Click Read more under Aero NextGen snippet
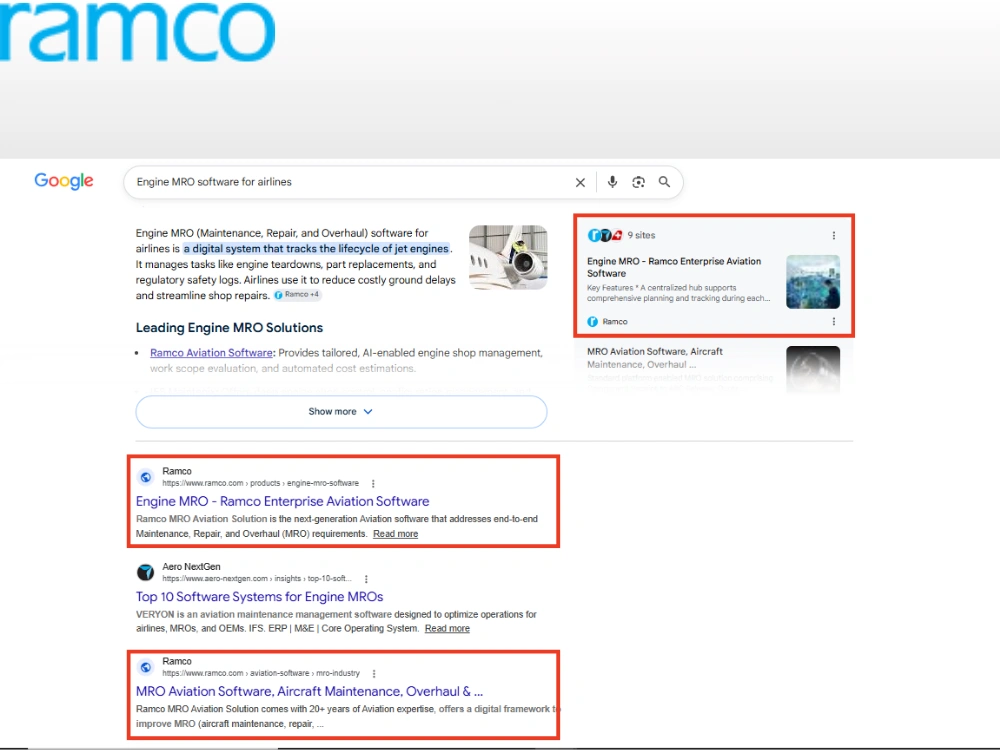The width and height of the screenshot is (1000, 750). coord(447,628)
